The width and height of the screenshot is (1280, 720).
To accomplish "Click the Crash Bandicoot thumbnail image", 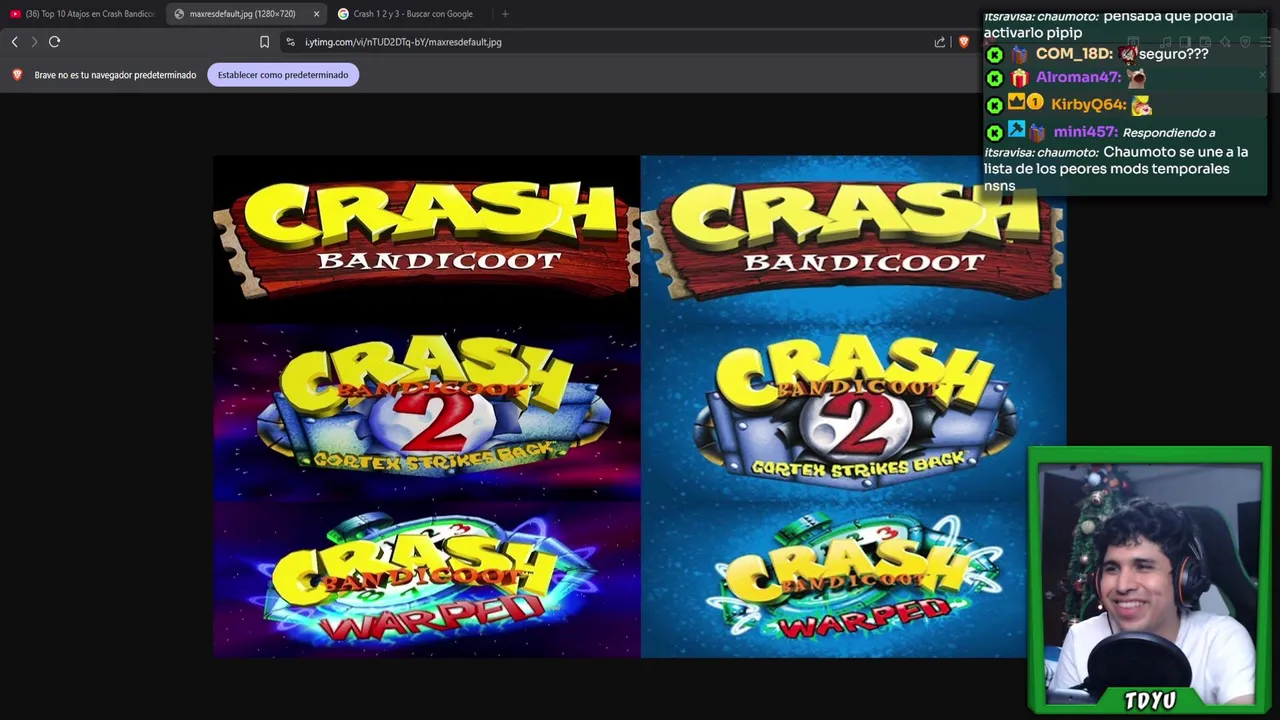I will pos(640,407).
